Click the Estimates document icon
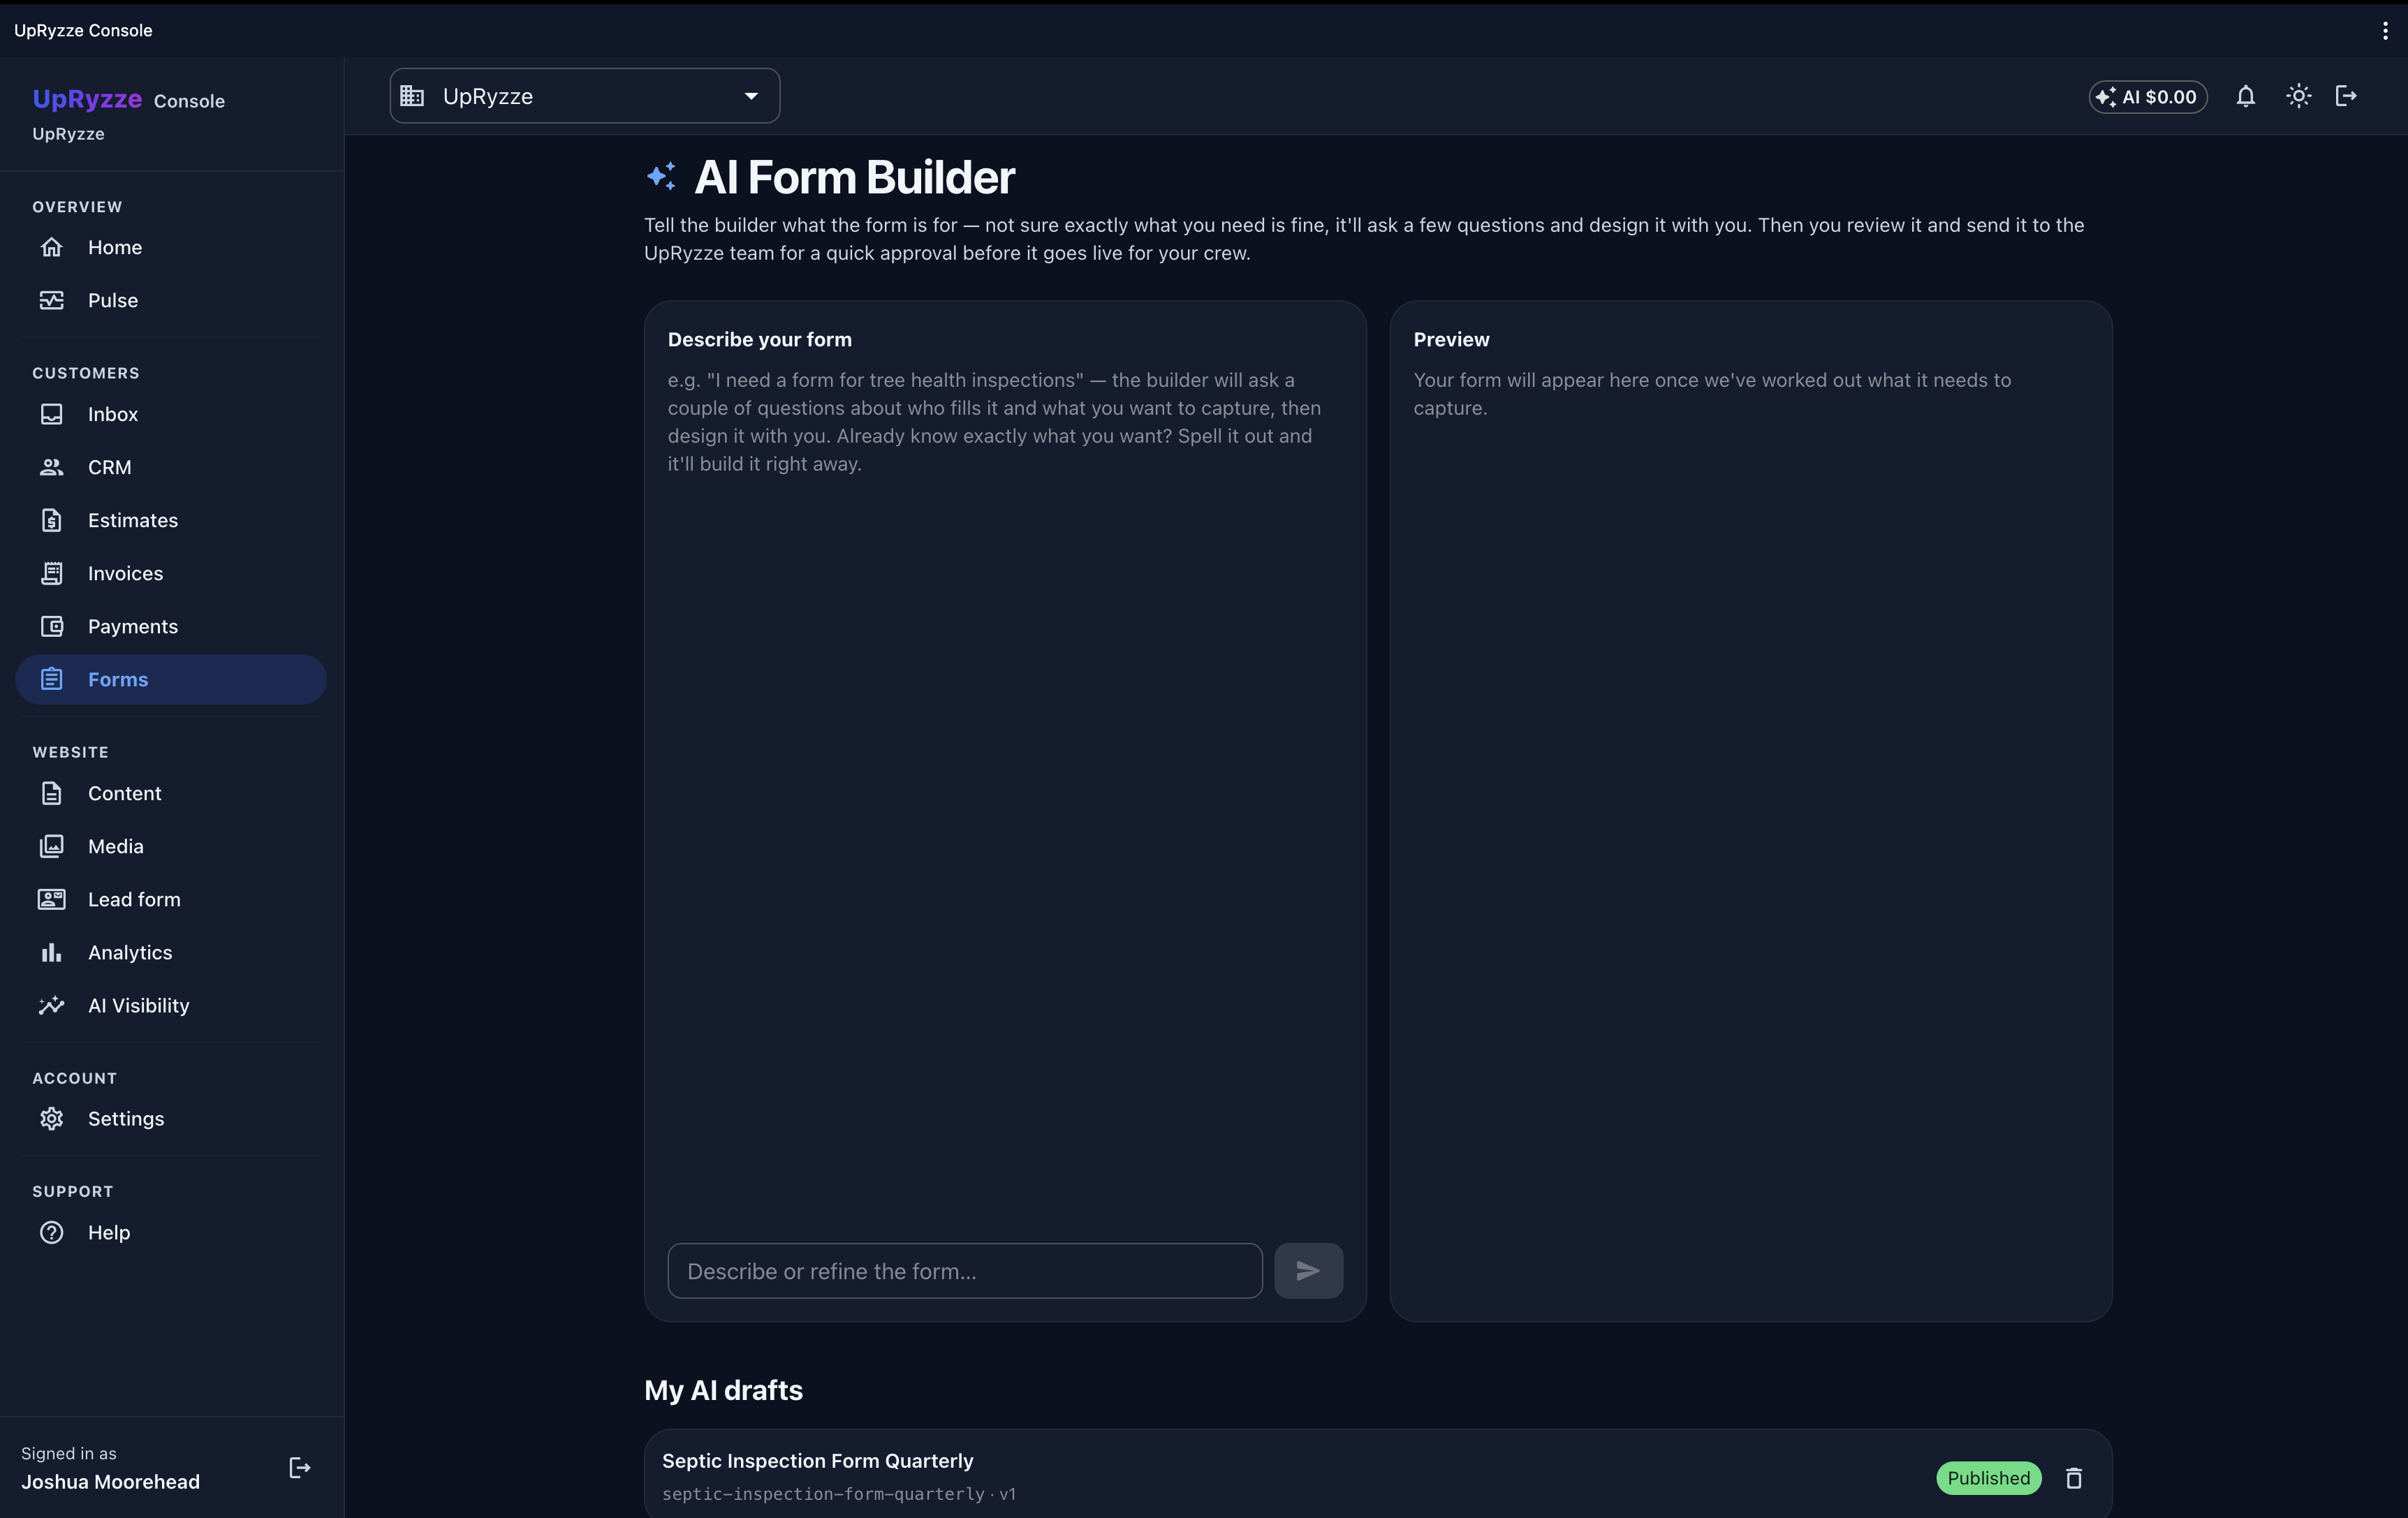 (52, 520)
